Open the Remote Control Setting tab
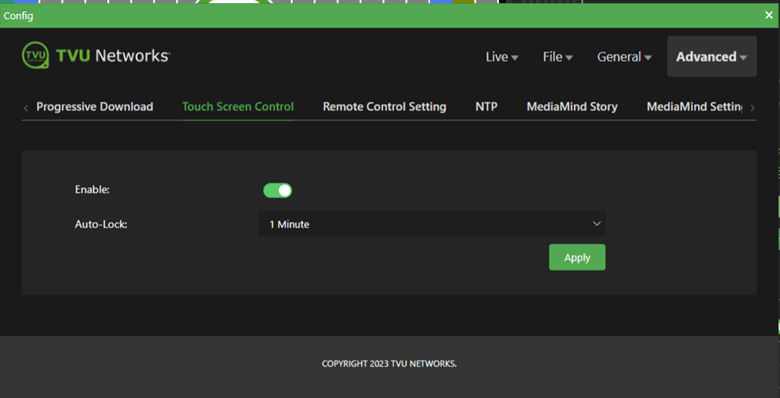Screen dimensions: 780x398 pyautogui.click(x=384, y=107)
